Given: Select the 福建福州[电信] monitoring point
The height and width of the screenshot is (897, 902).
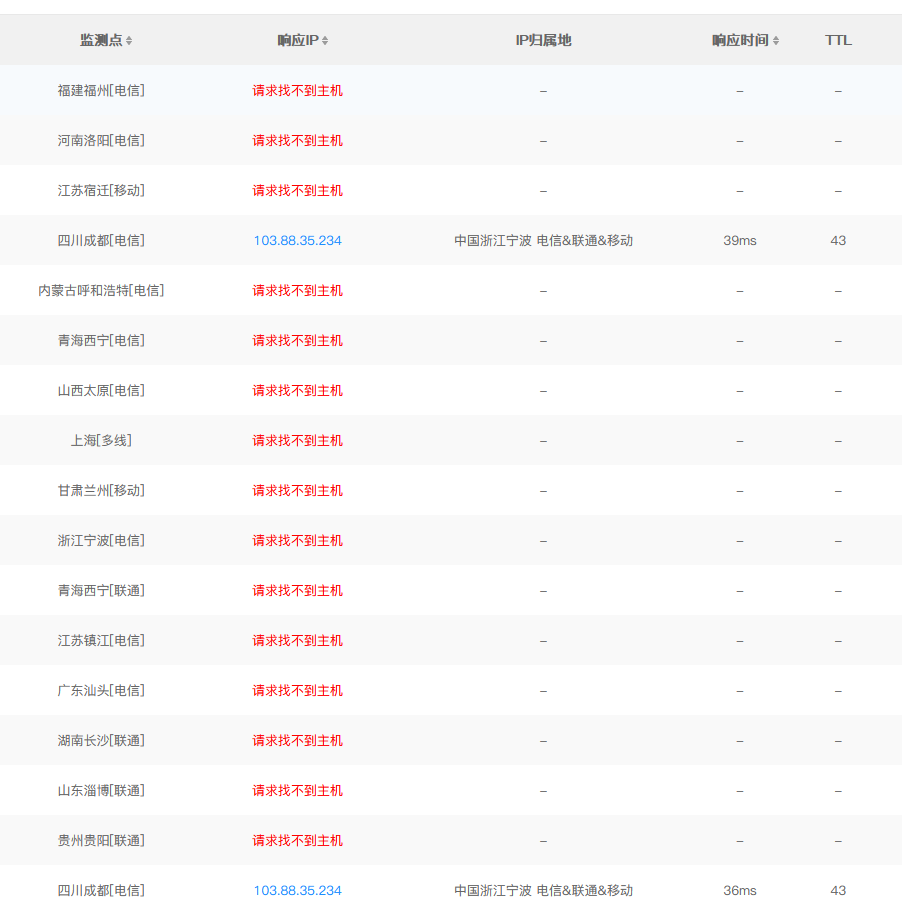Looking at the screenshot, I should pos(101,90).
